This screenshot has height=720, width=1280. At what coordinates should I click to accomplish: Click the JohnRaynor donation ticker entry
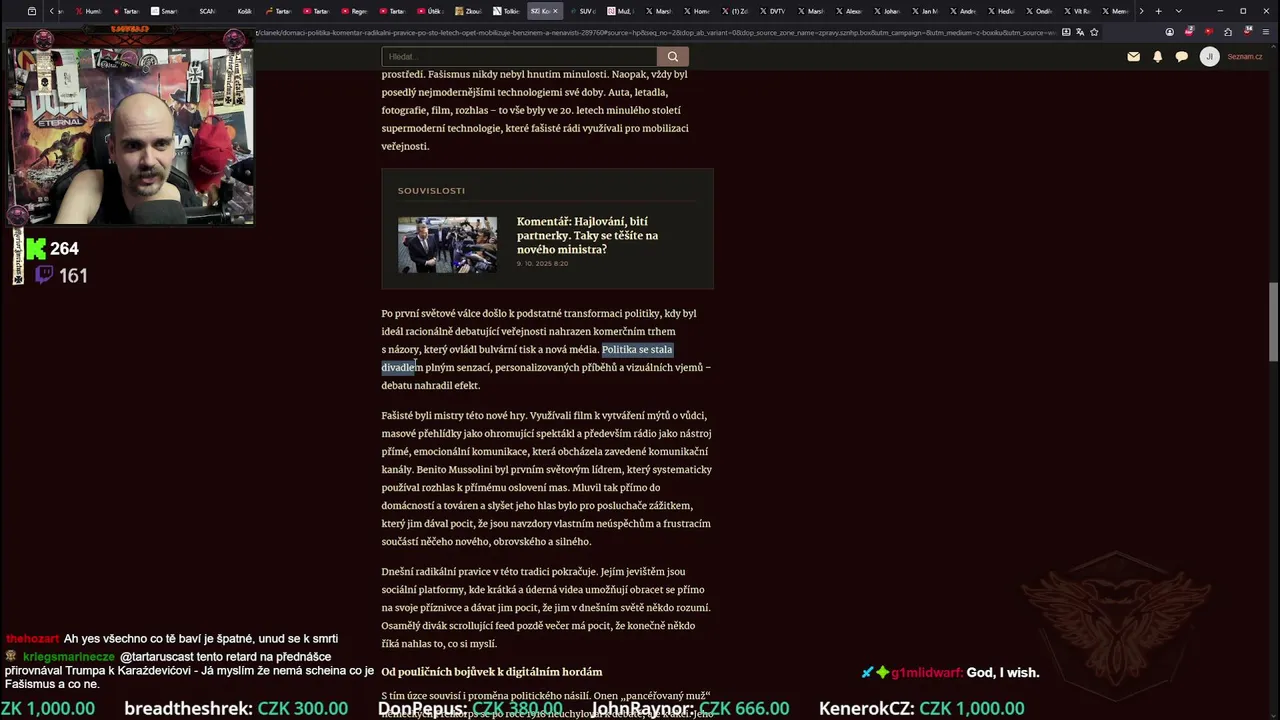click(690, 708)
